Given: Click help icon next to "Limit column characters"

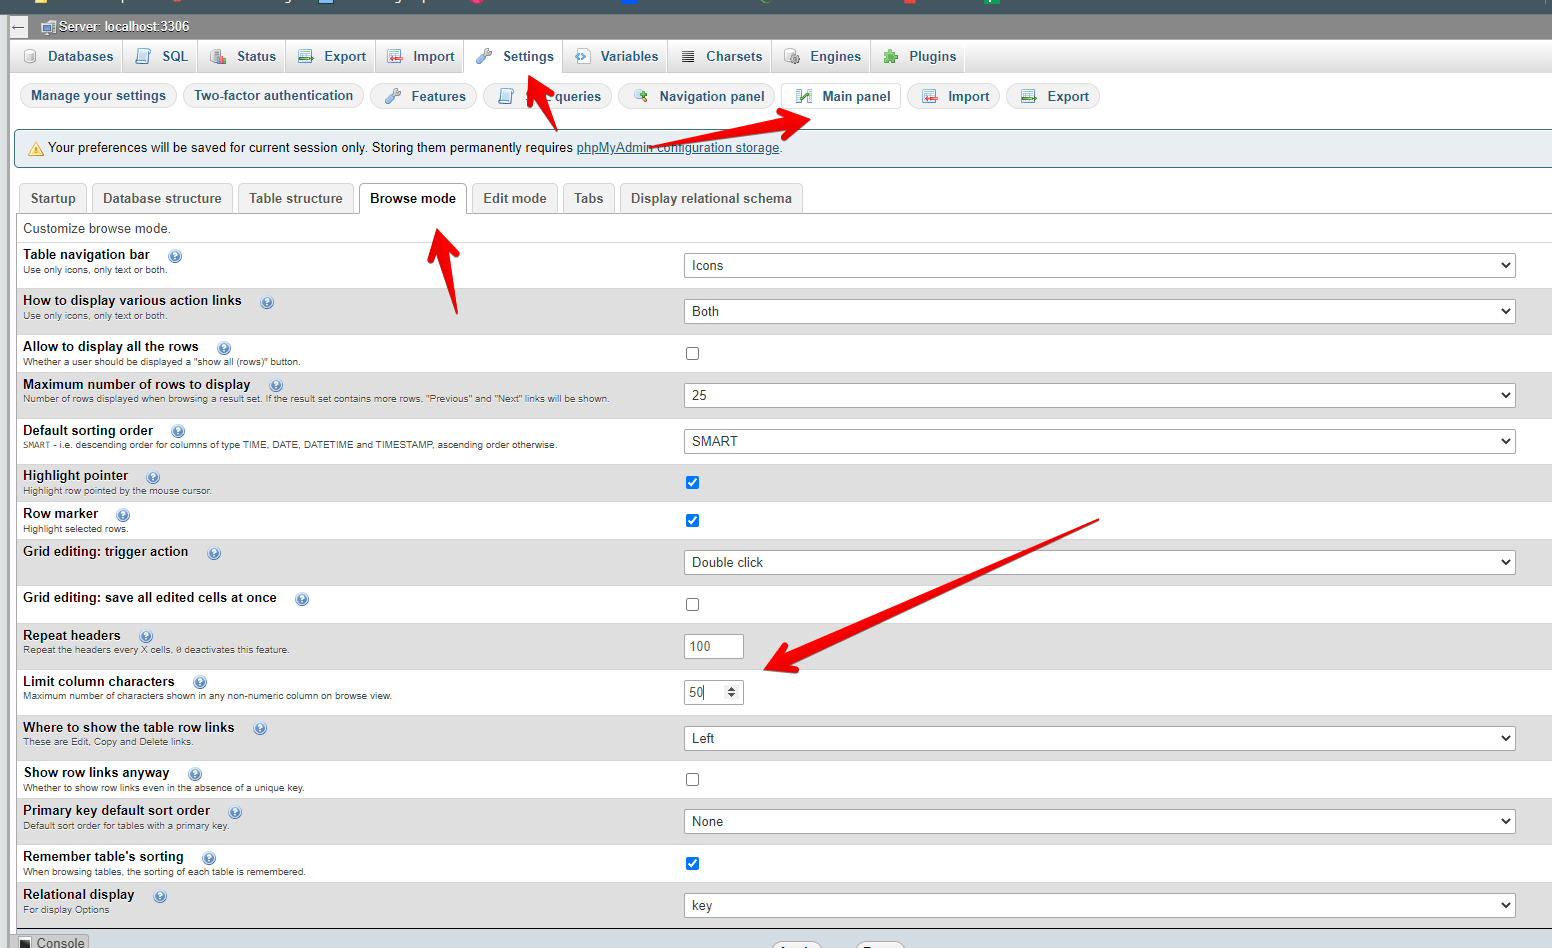Looking at the screenshot, I should pyautogui.click(x=200, y=681).
